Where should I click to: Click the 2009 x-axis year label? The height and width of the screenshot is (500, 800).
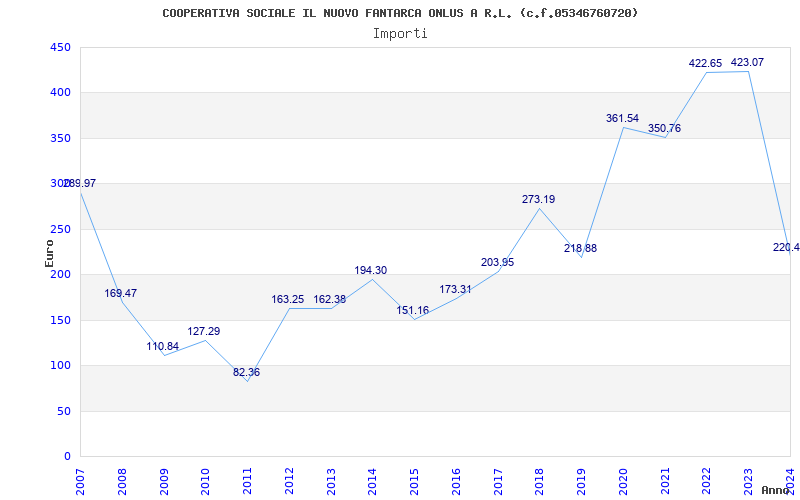(x=164, y=482)
